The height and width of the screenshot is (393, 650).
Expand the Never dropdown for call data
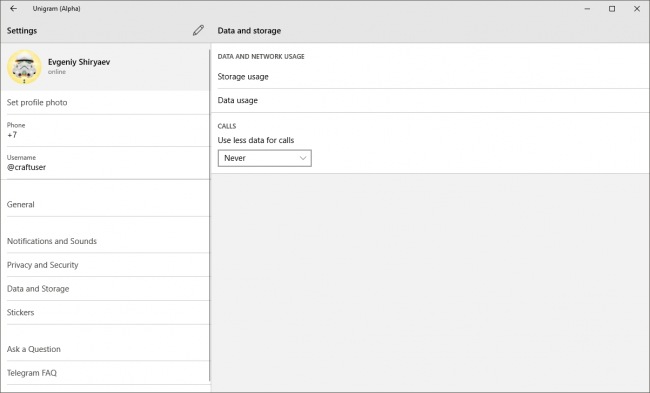click(x=264, y=158)
